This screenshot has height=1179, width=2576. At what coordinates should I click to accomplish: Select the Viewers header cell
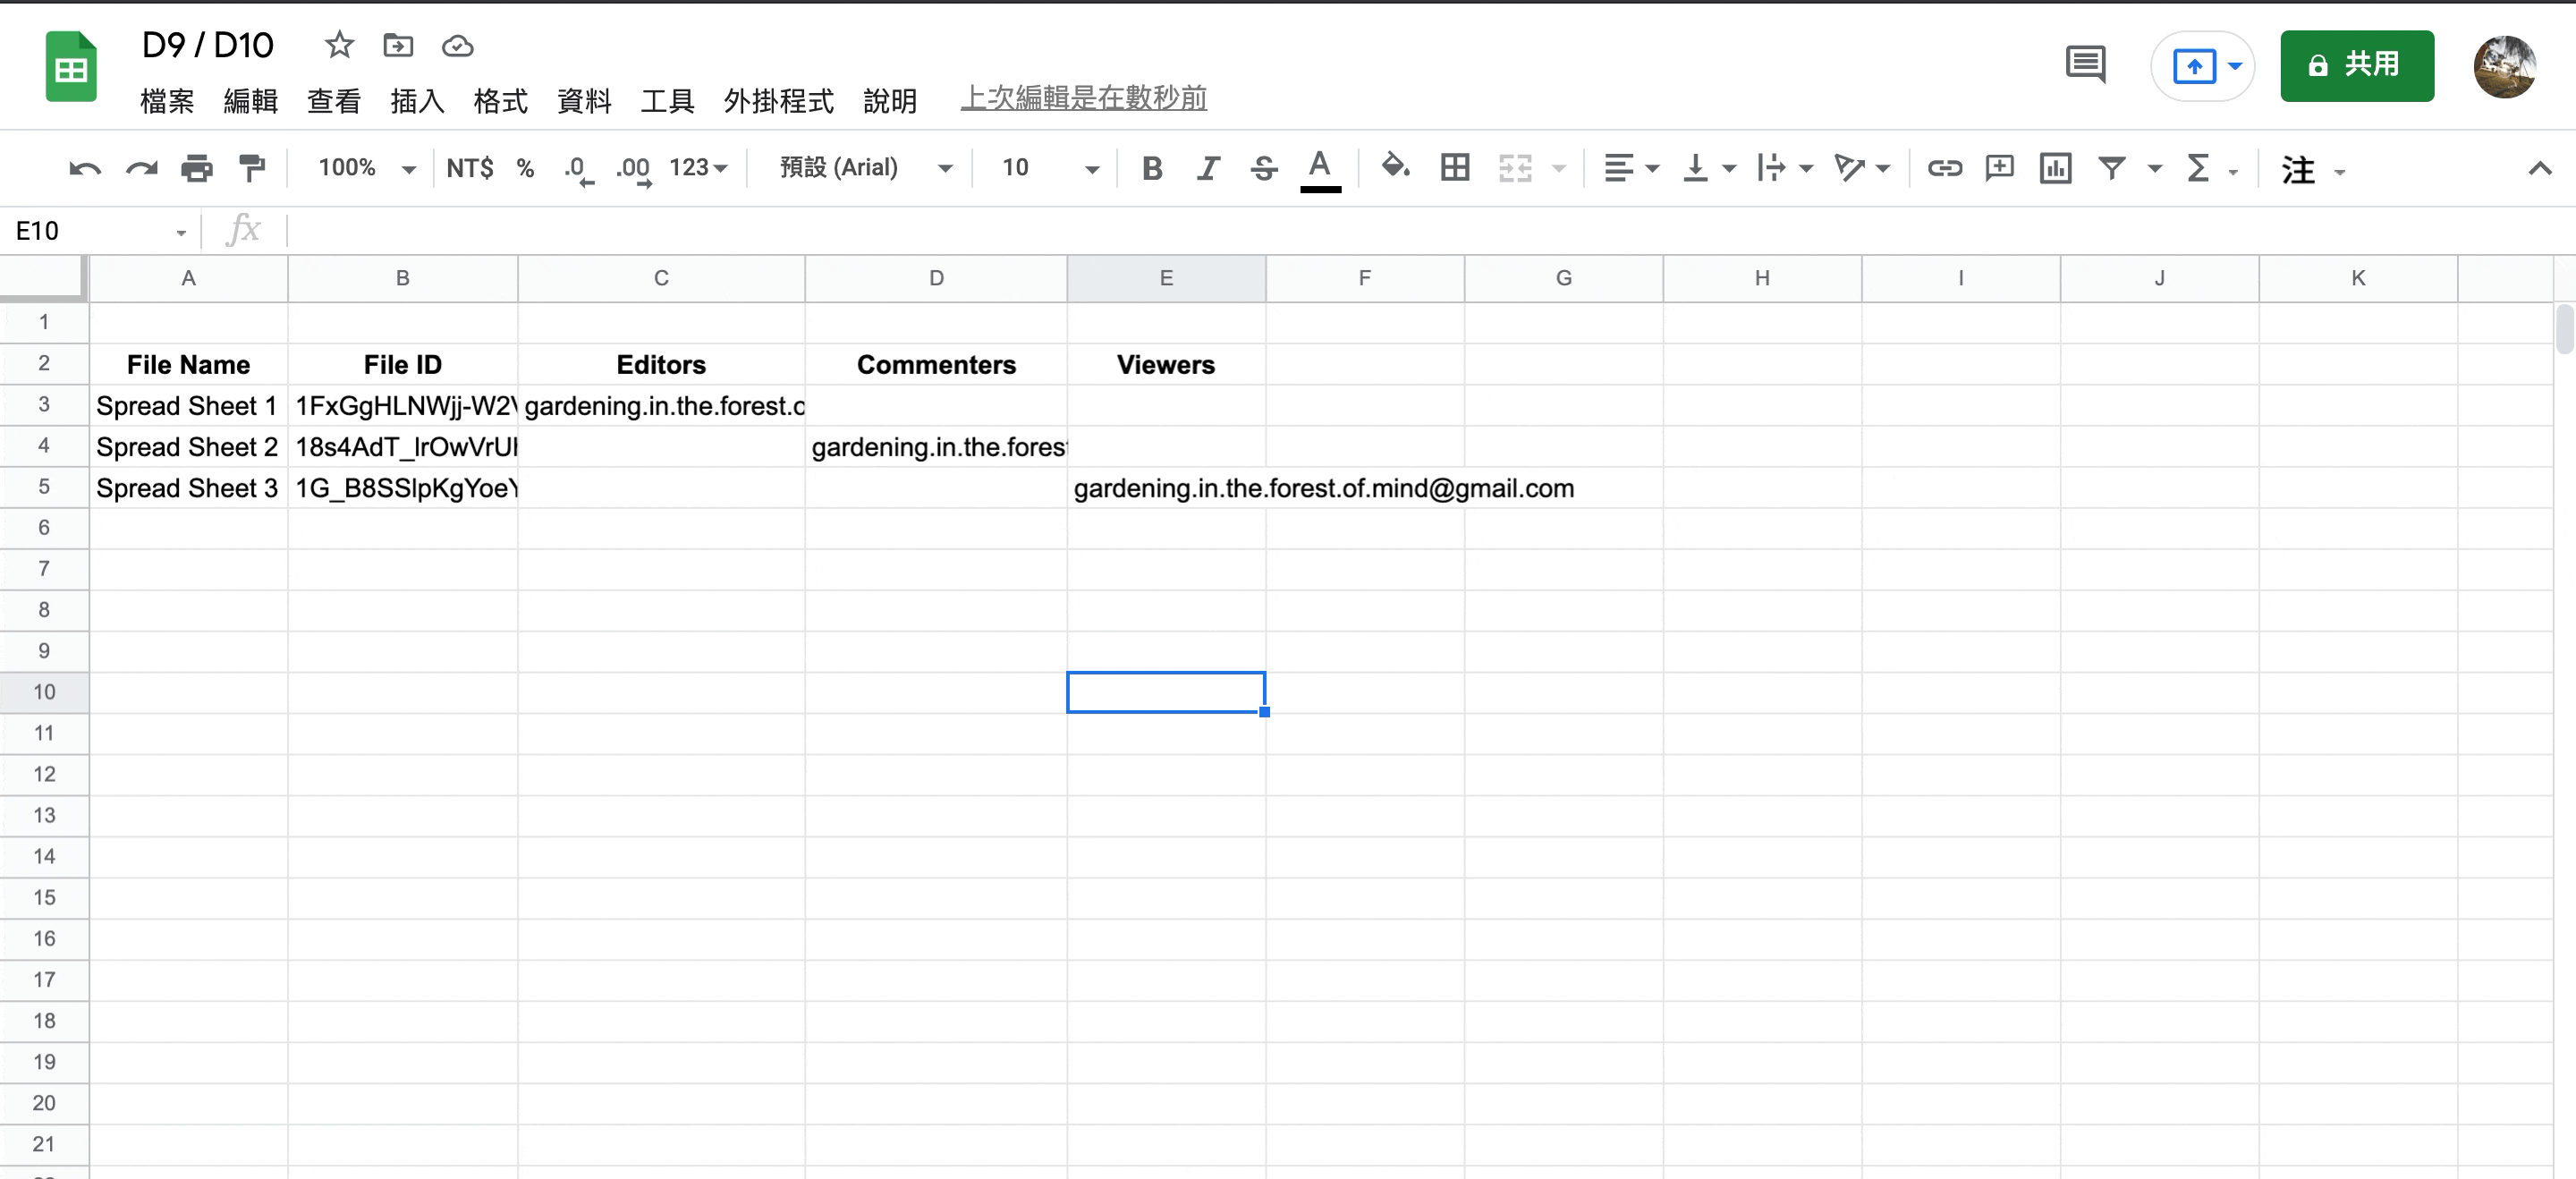(1166, 365)
